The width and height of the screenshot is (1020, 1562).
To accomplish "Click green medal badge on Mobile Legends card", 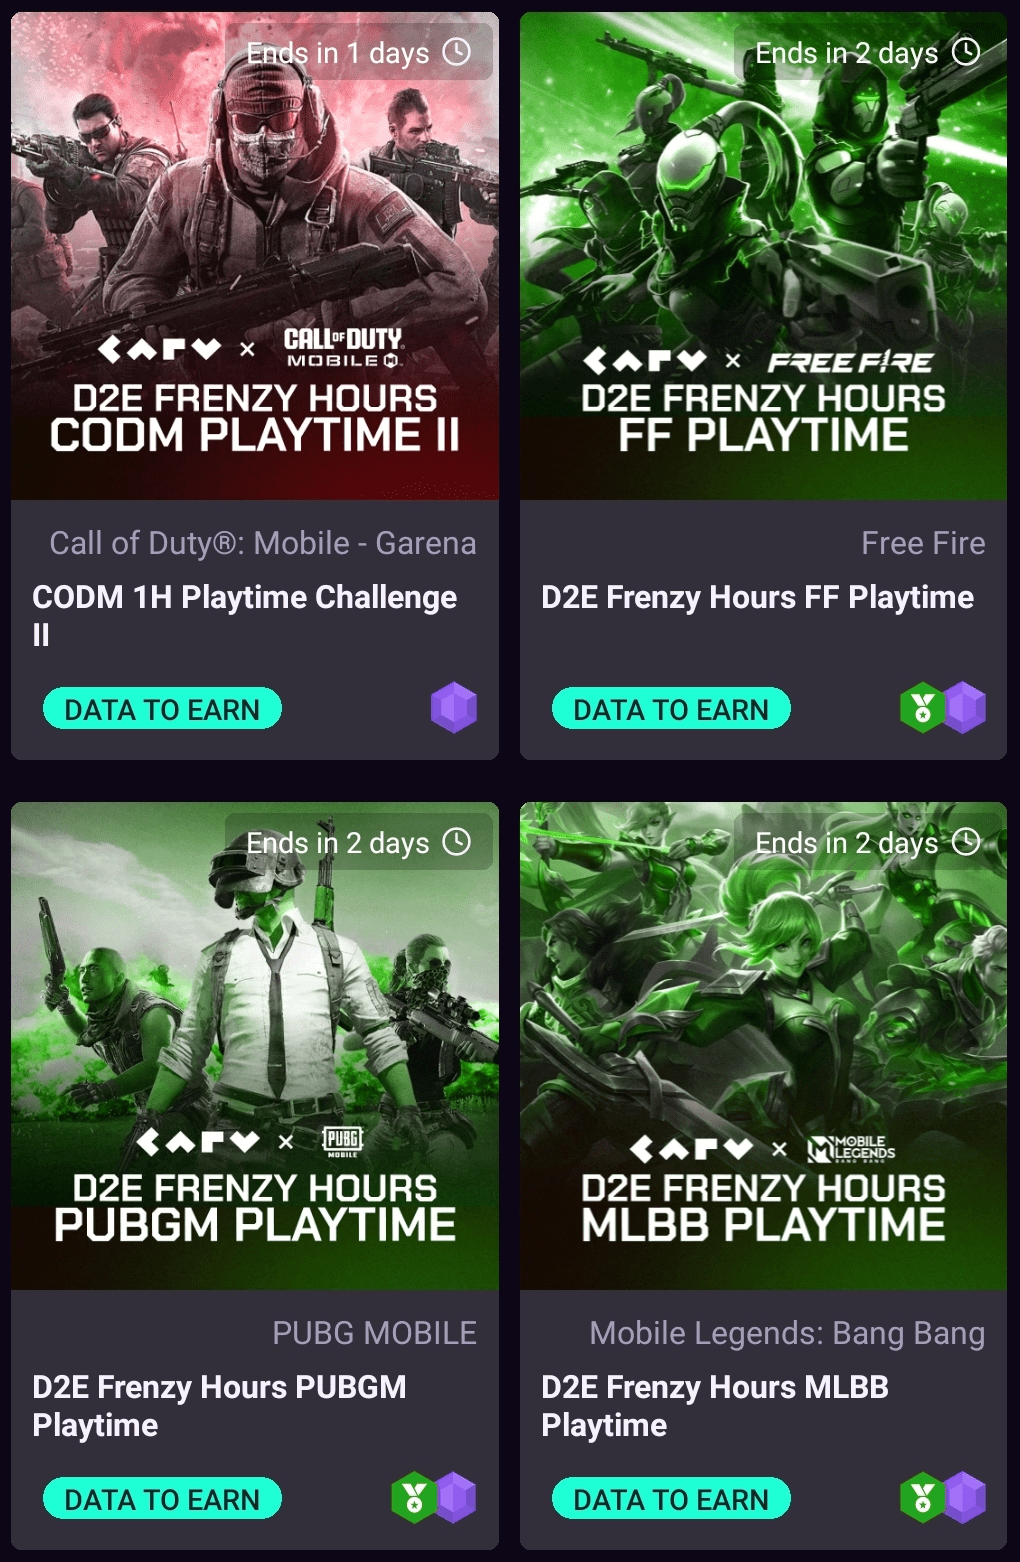I will [921, 1498].
